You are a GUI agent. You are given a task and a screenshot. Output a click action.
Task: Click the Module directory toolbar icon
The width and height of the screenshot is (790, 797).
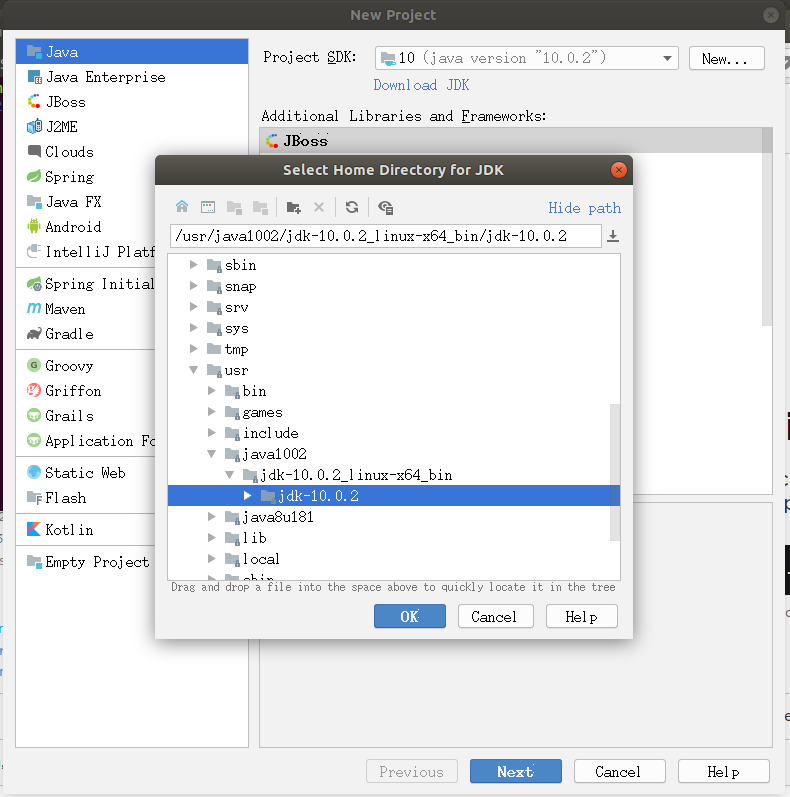260,207
